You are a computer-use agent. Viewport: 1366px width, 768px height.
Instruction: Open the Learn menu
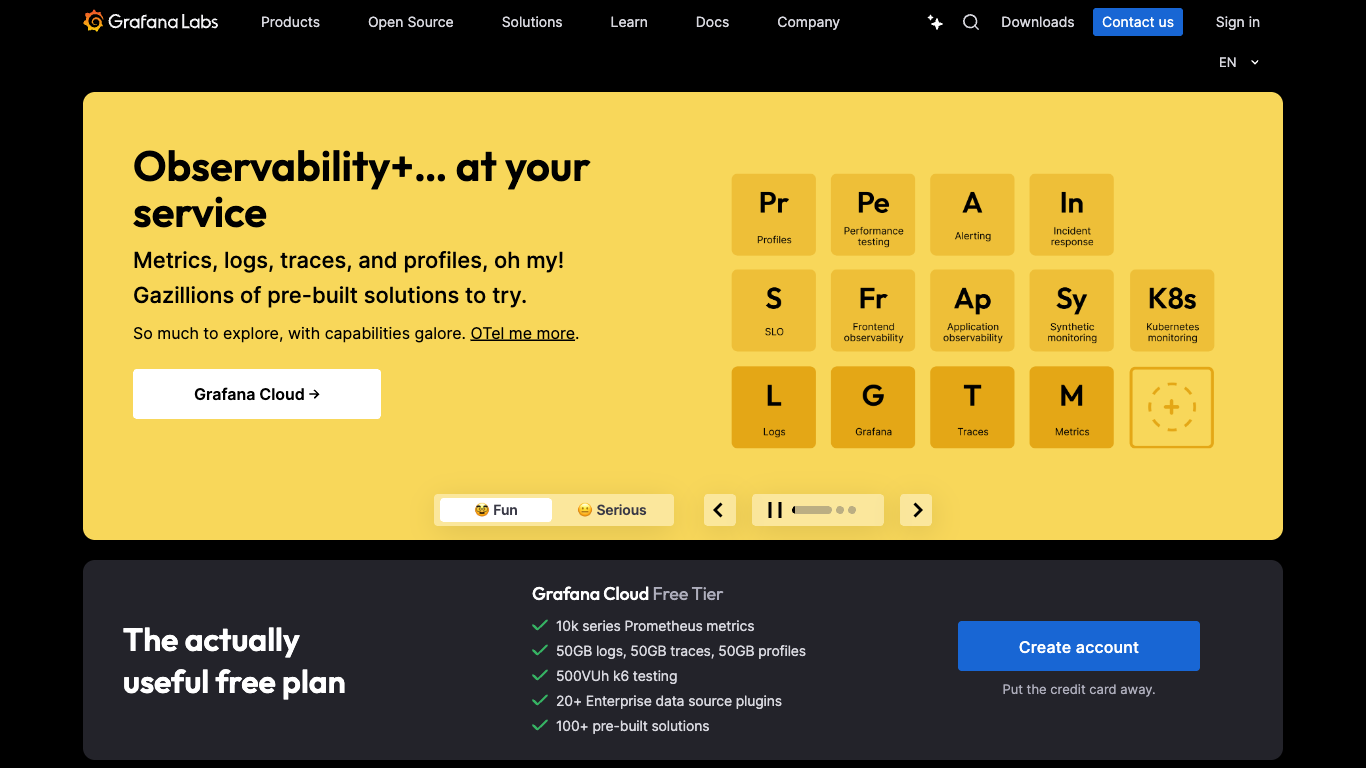pos(629,22)
